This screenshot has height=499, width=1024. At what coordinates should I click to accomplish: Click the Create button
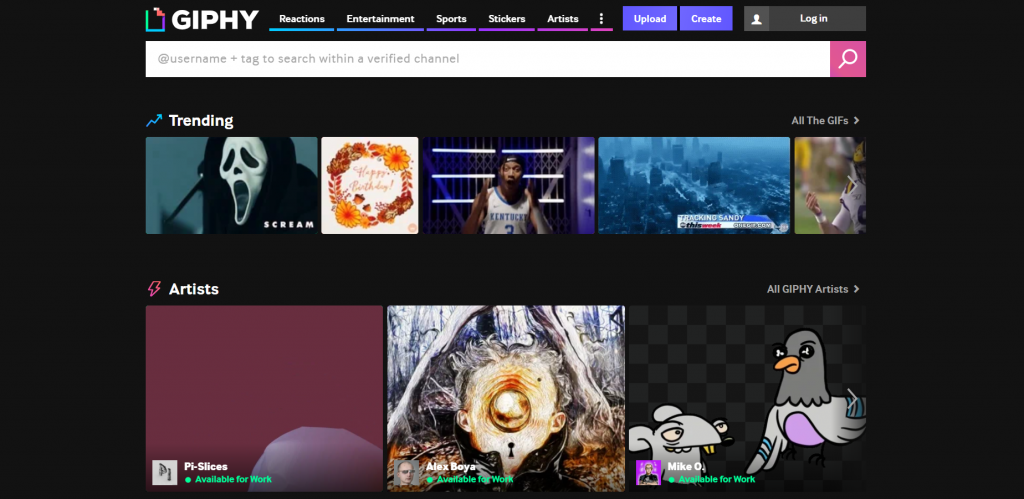click(706, 19)
